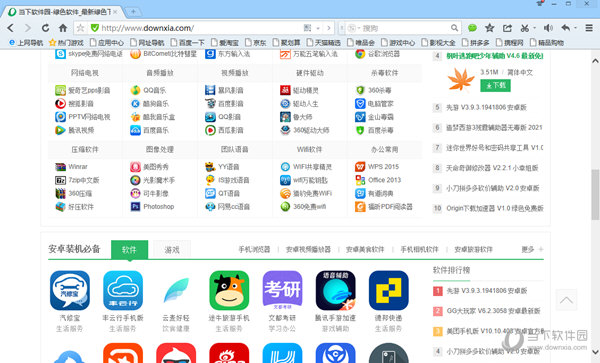This screenshot has width=600, height=363.
Task: Open the 安卓视频播放器 category link
Action: [308, 249]
